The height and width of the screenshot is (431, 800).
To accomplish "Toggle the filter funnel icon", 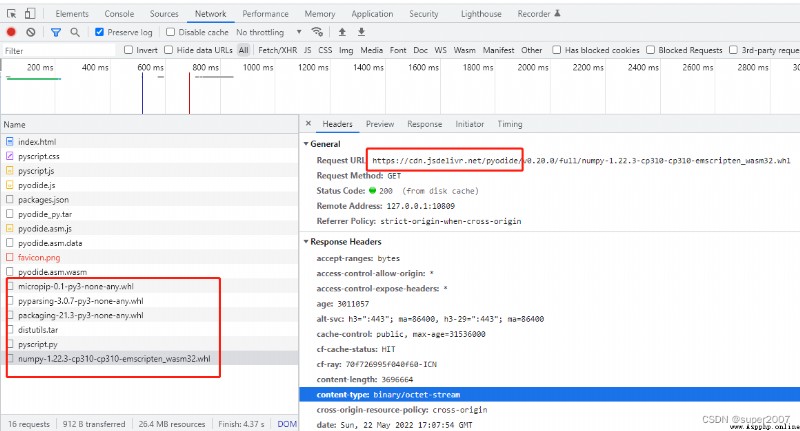I will coord(56,32).
